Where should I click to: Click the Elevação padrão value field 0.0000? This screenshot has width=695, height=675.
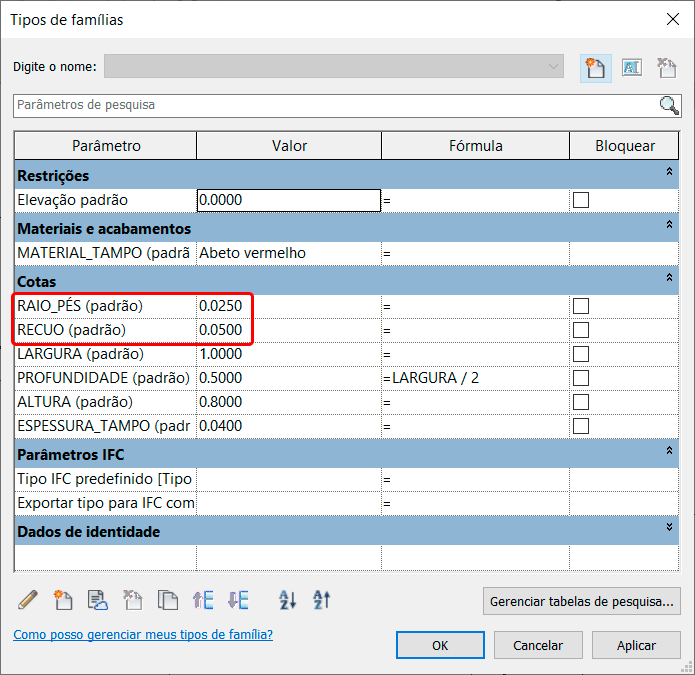[x=289, y=200]
